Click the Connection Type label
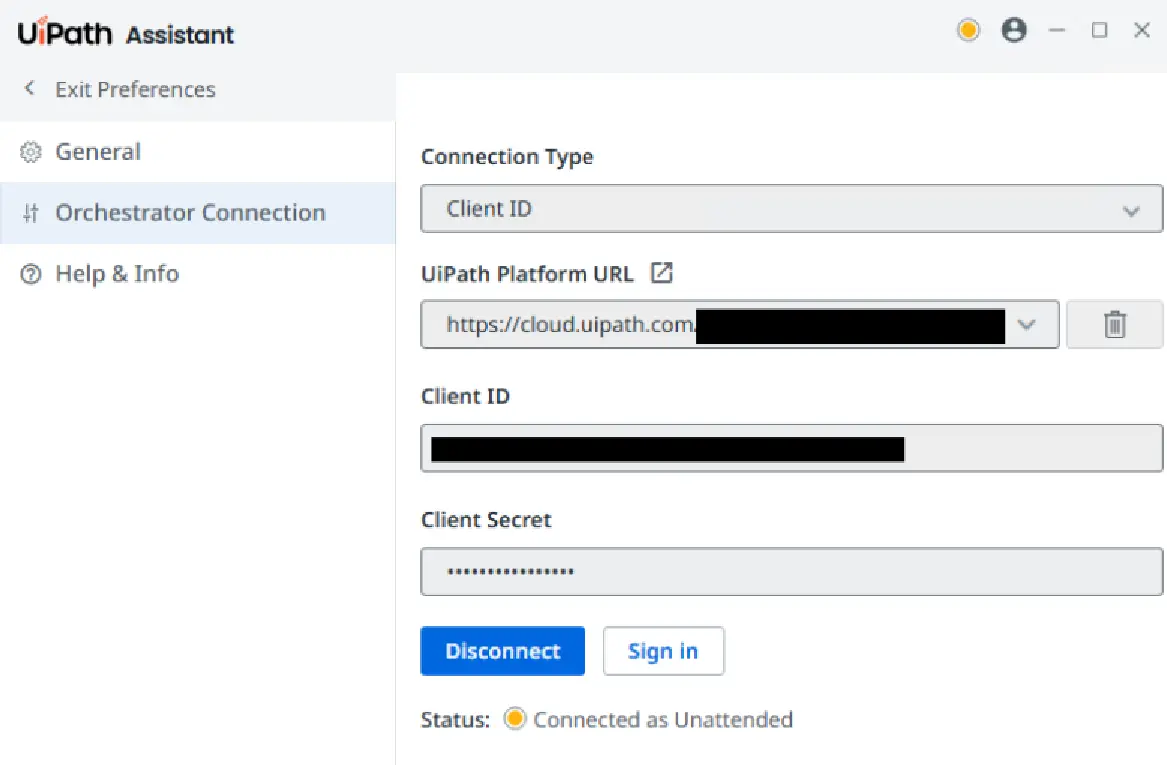 507,157
